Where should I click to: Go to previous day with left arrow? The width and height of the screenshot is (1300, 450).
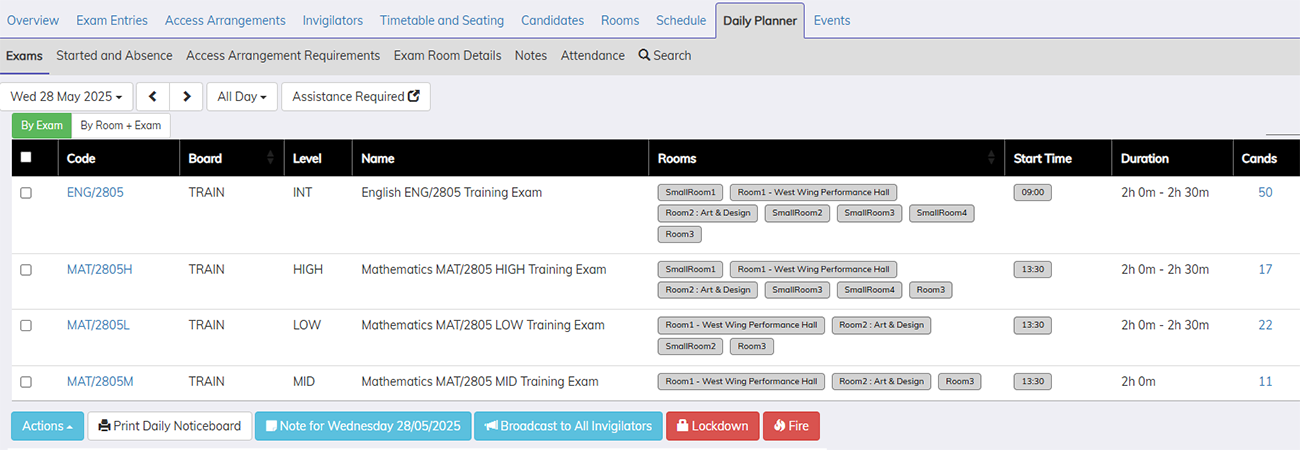[x=152, y=97]
